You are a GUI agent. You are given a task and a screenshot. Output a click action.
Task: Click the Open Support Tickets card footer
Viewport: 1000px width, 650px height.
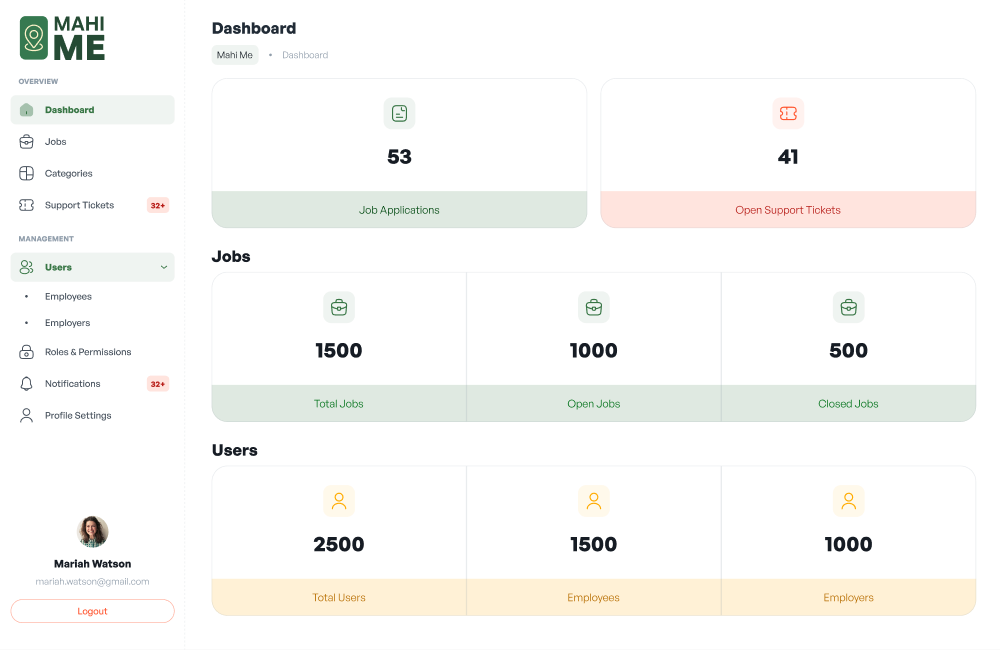788,210
